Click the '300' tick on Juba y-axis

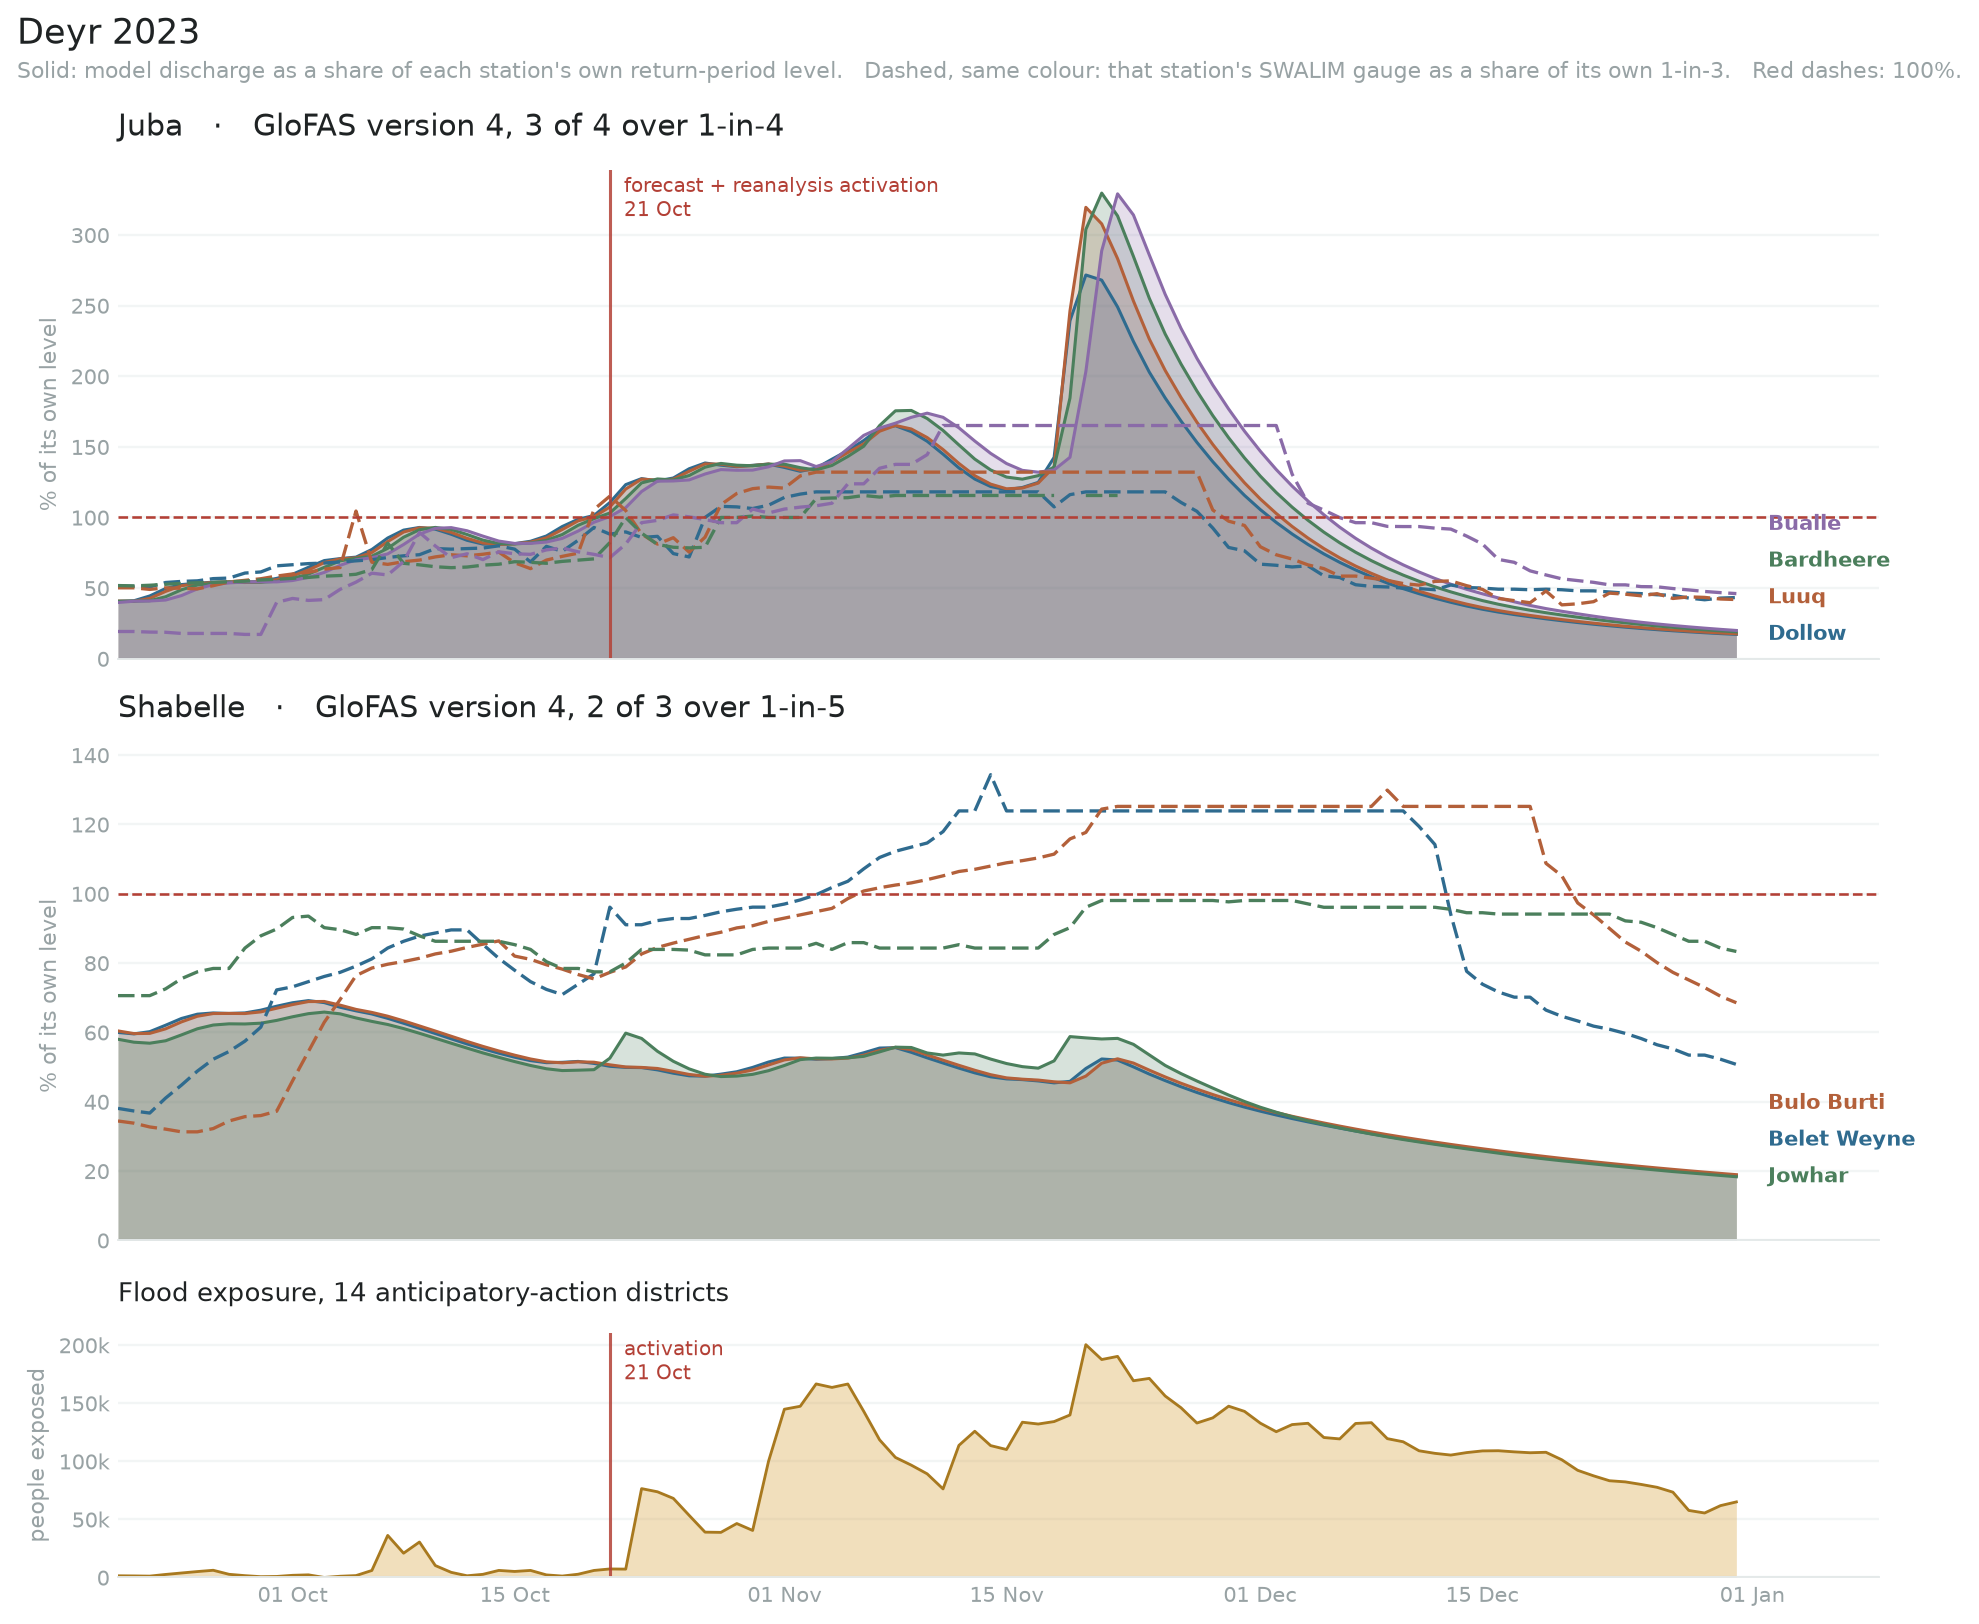pos(90,236)
